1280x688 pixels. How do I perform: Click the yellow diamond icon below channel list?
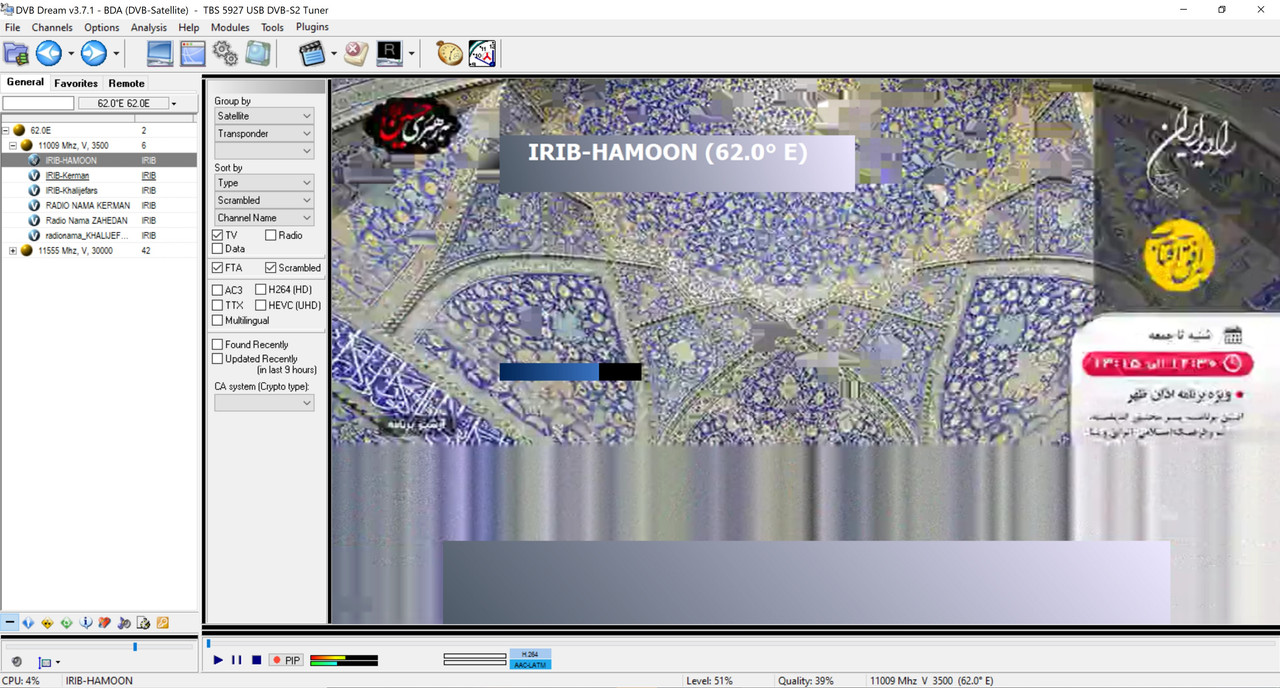pos(47,622)
